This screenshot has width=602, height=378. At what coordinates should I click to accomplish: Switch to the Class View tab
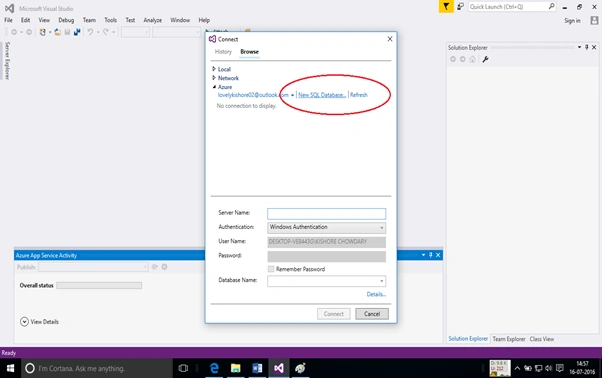pos(542,339)
